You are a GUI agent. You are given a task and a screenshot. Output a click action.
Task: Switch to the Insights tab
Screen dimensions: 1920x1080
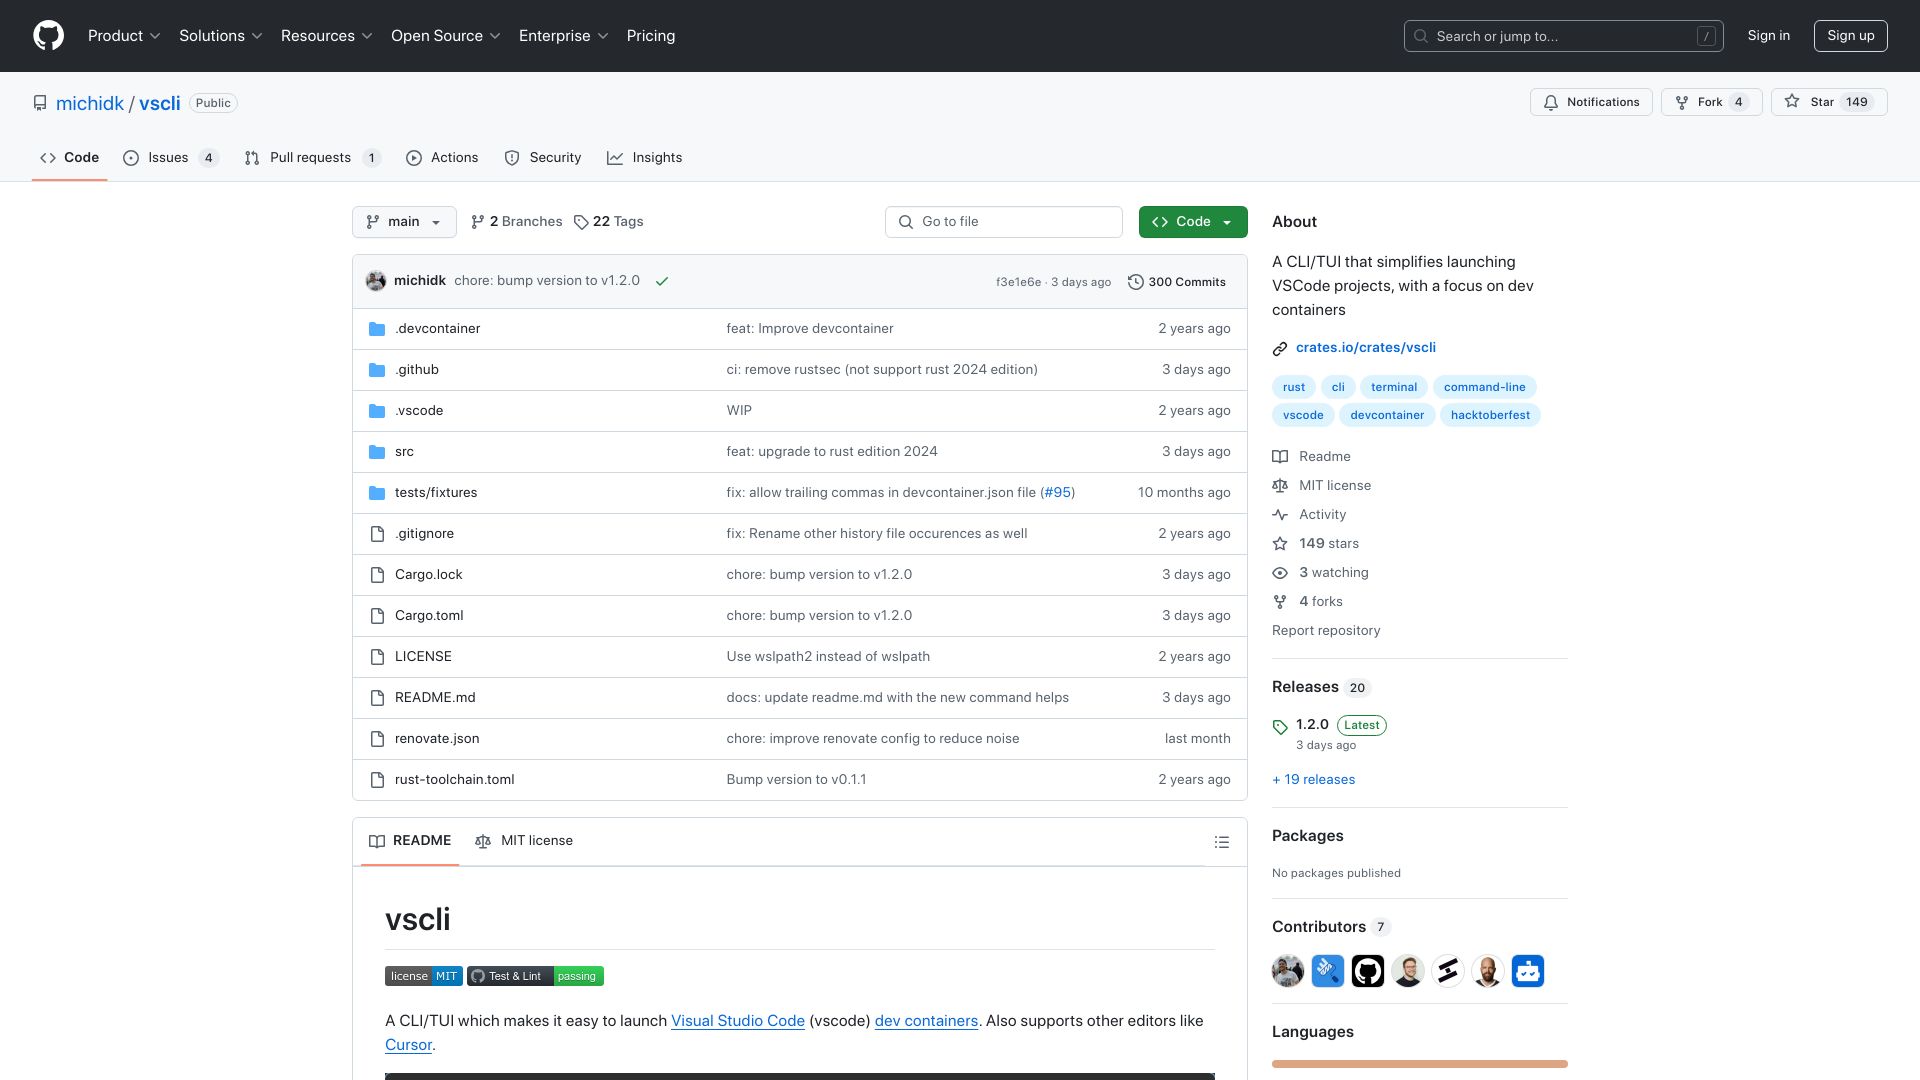pos(644,158)
